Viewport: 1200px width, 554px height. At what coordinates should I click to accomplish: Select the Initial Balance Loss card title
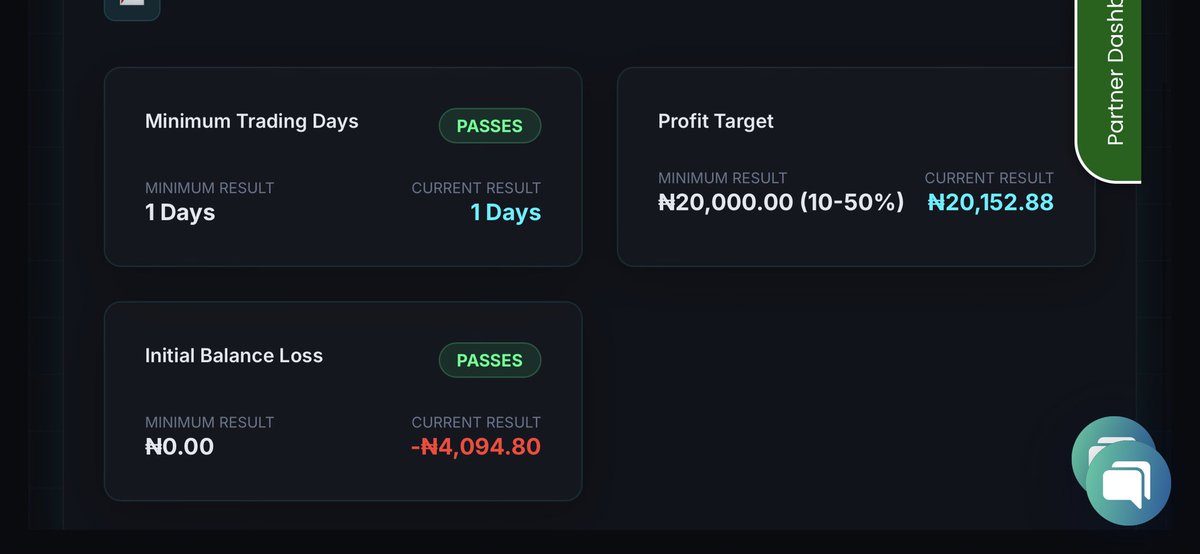tap(234, 356)
